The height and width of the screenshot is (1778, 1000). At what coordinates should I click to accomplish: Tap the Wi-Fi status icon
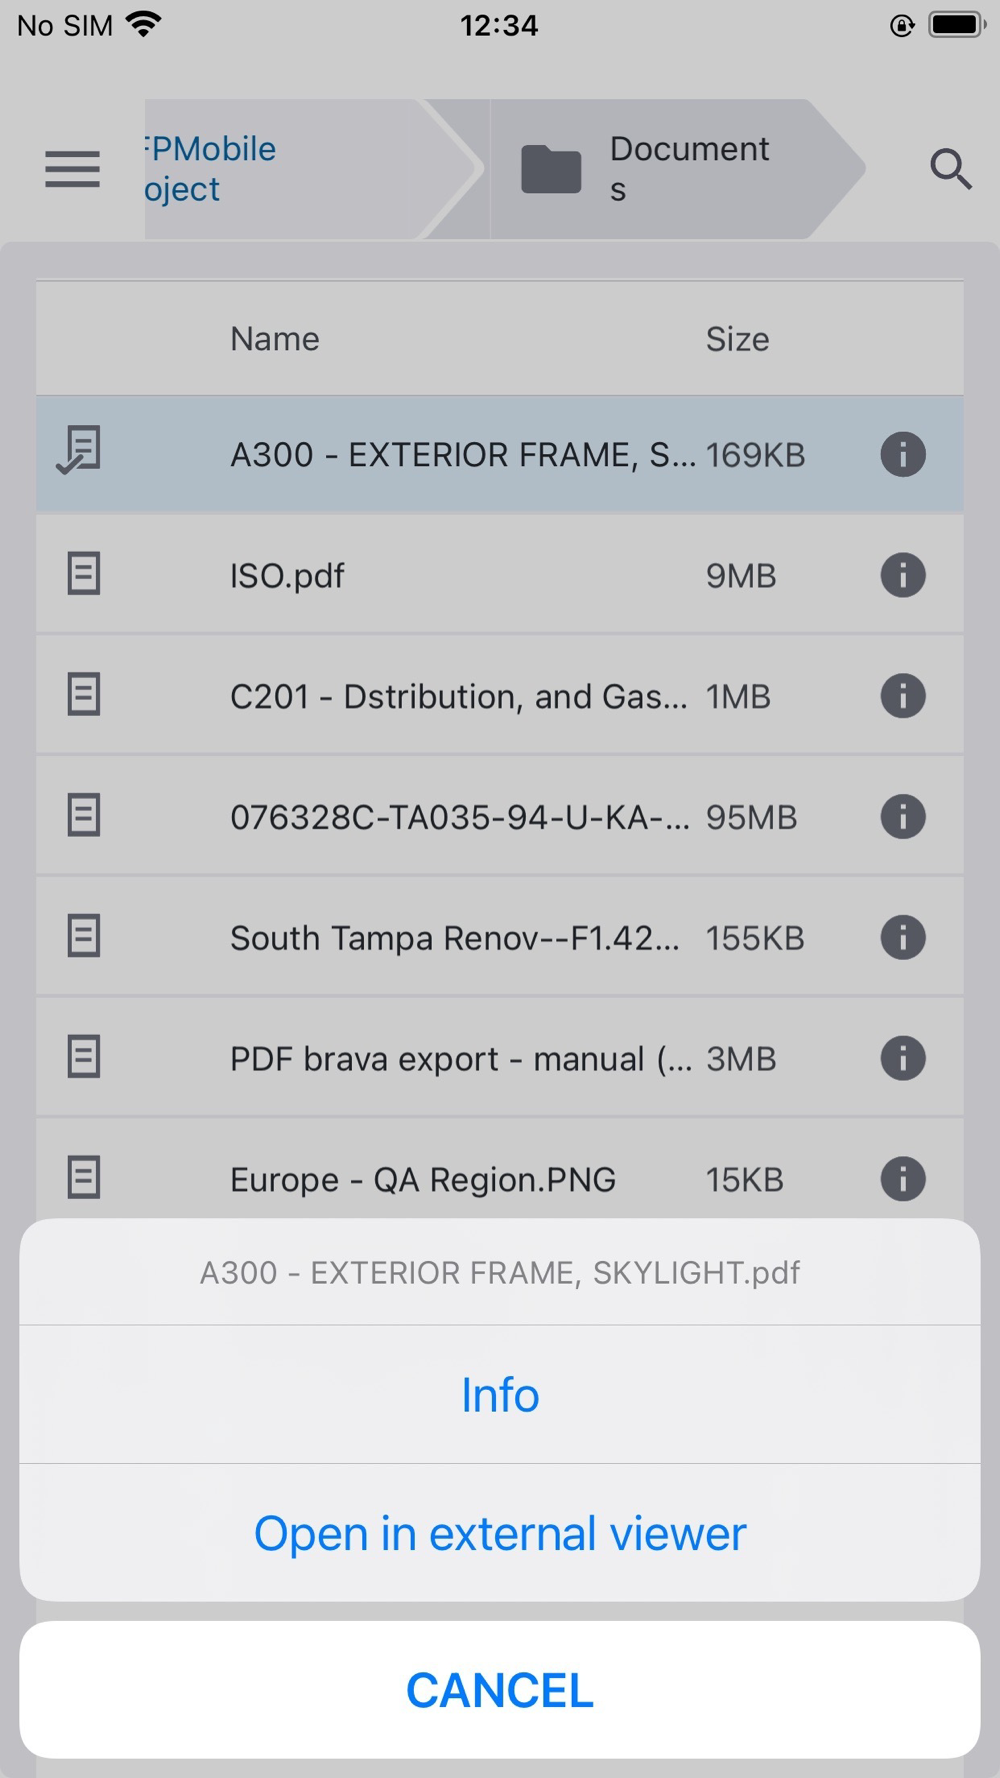(x=144, y=24)
